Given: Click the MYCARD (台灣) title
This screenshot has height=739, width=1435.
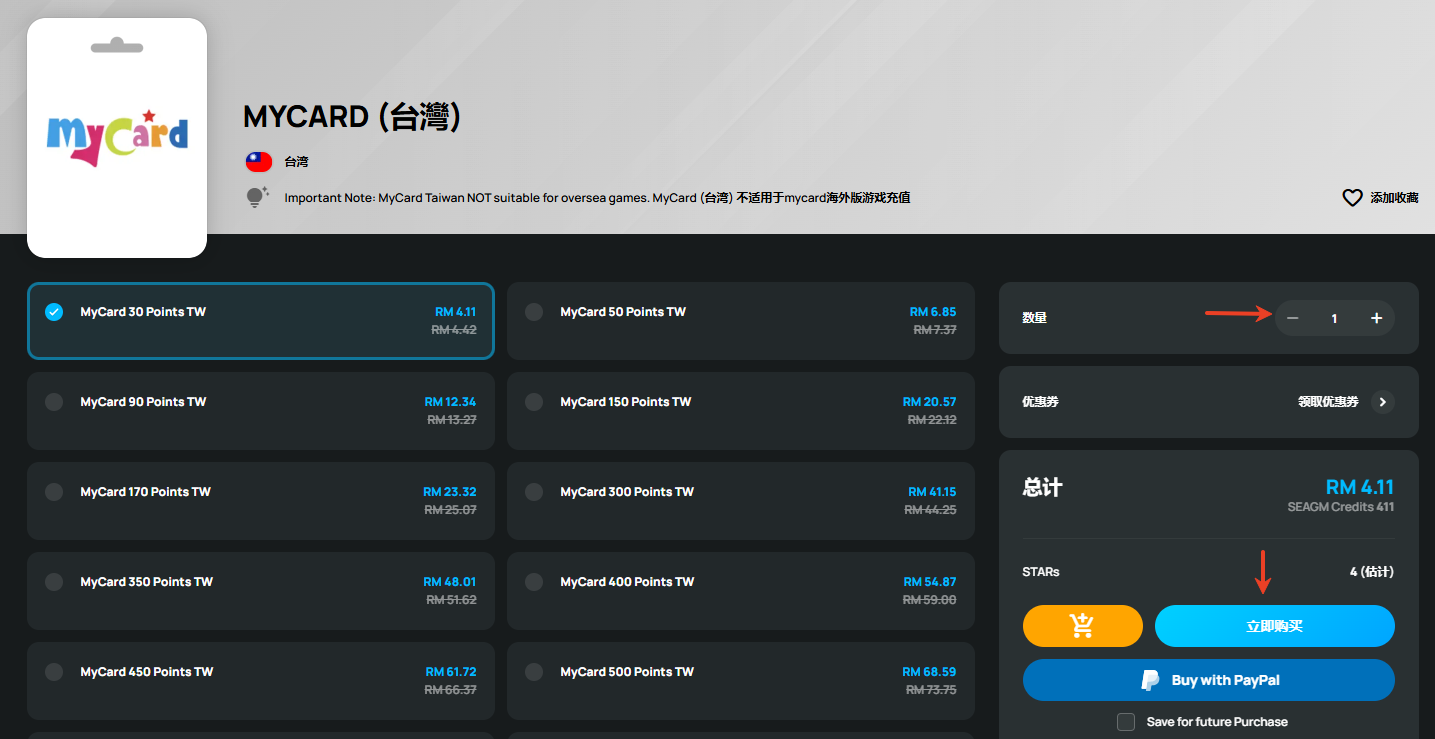Looking at the screenshot, I should point(352,117).
